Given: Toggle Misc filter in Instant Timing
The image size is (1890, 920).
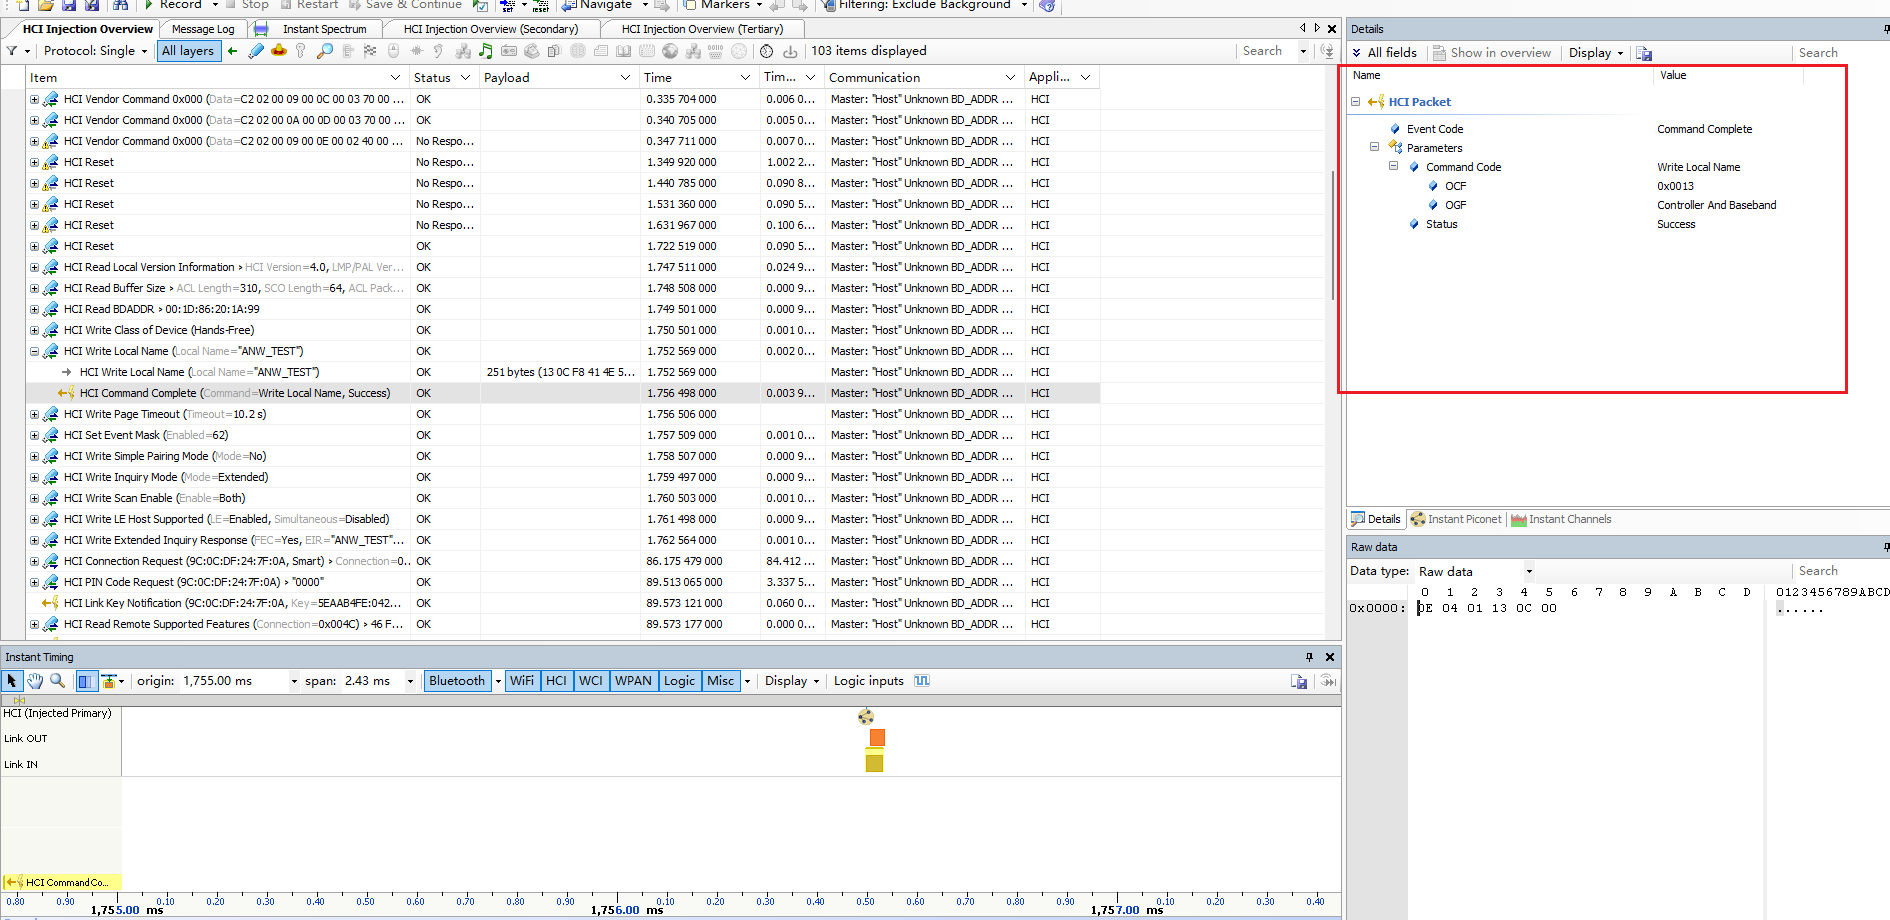Looking at the screenshot, I should (720, 681).
